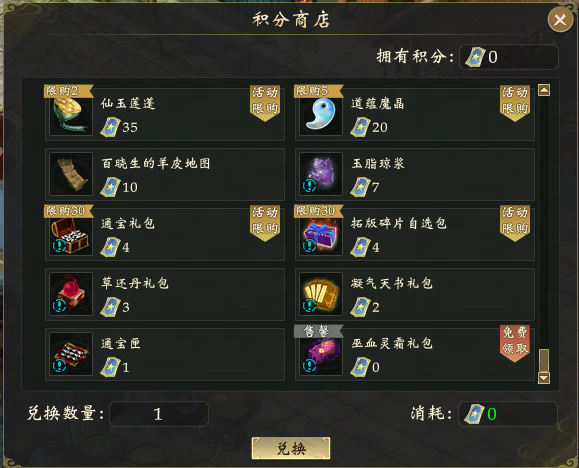Click the 活动限购 badge on 仙玉莲蓬
Viewport: 579px width, 468px height.
click(x=265, y=103)
